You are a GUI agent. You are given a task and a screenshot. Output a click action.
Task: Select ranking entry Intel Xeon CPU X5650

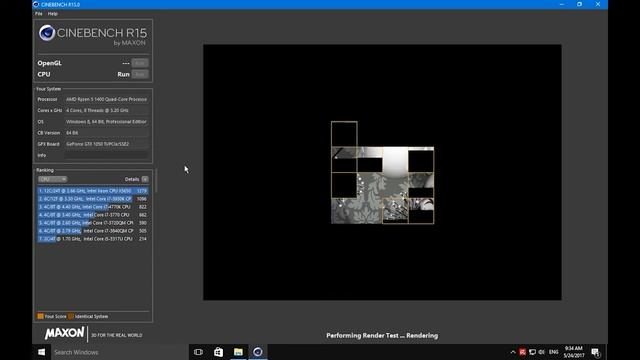coord(93,191)
